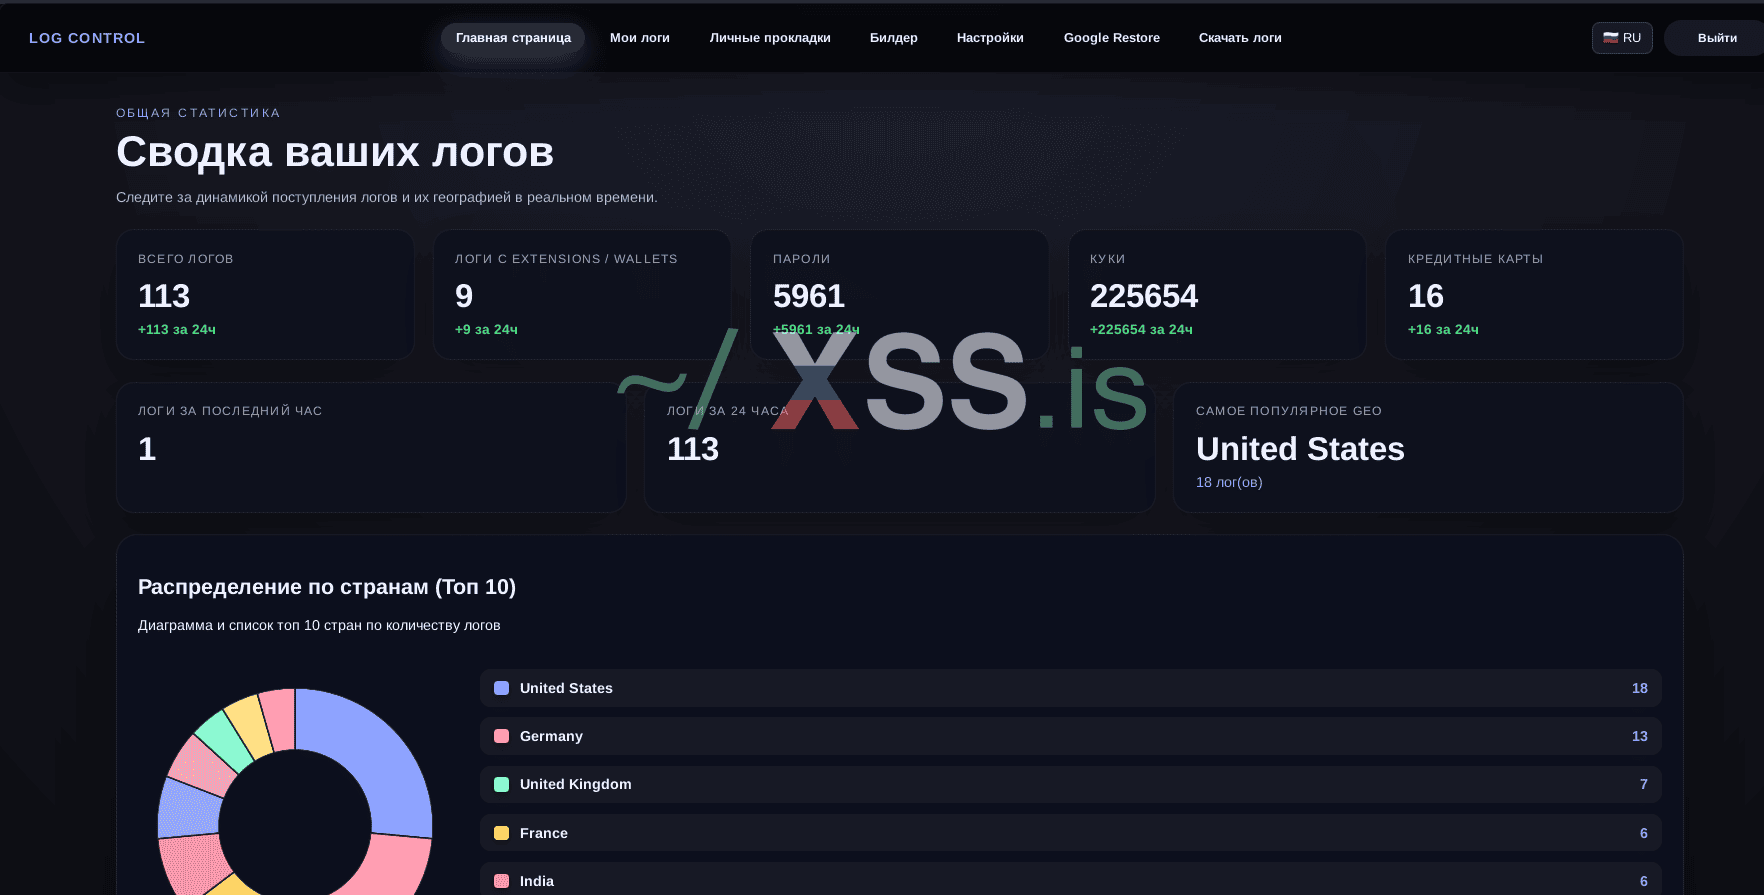Open the Настройки page

pyautogui.click(x=990, y=38)
